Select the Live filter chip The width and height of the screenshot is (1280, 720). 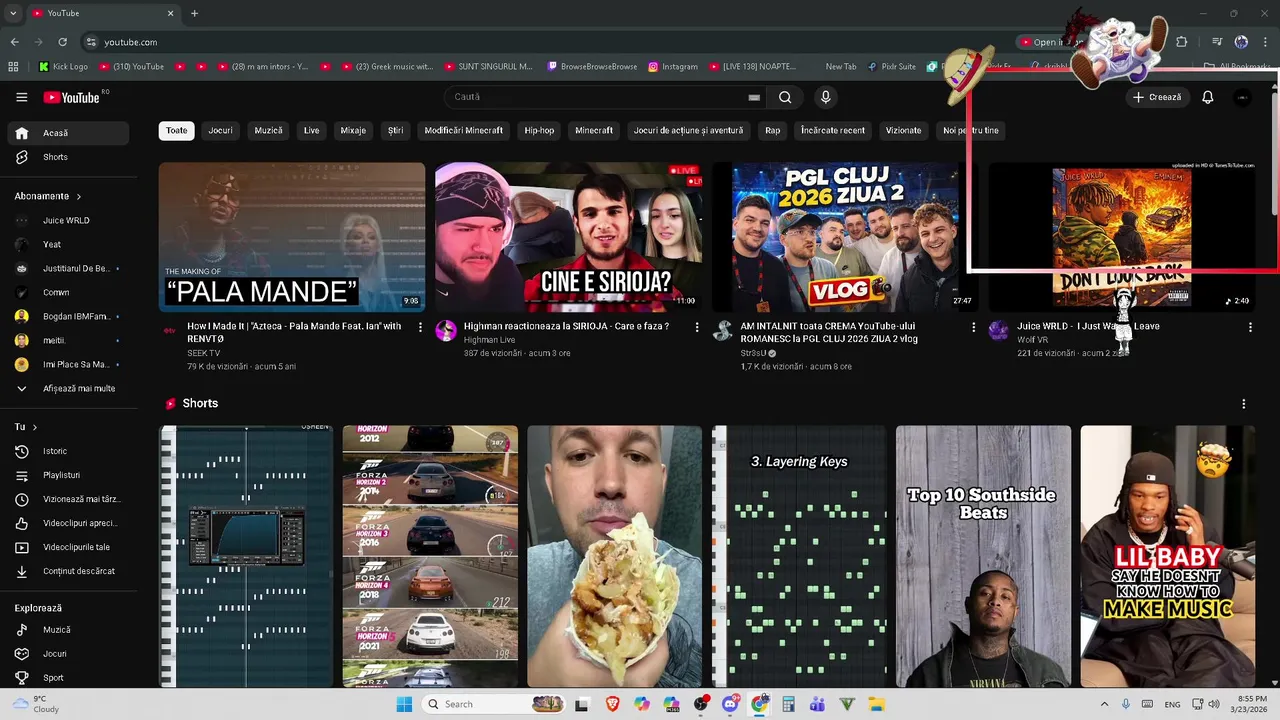tap(312, 130)
